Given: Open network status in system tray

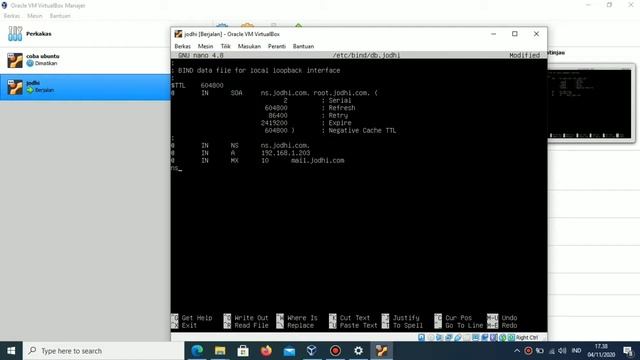Looking at the screenshot, I should 551,351.
